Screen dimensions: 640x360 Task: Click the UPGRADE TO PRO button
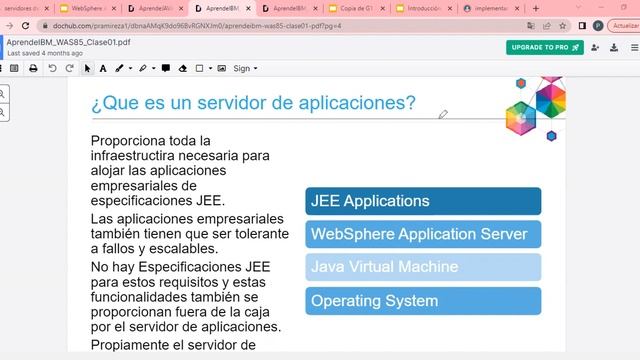545,47
